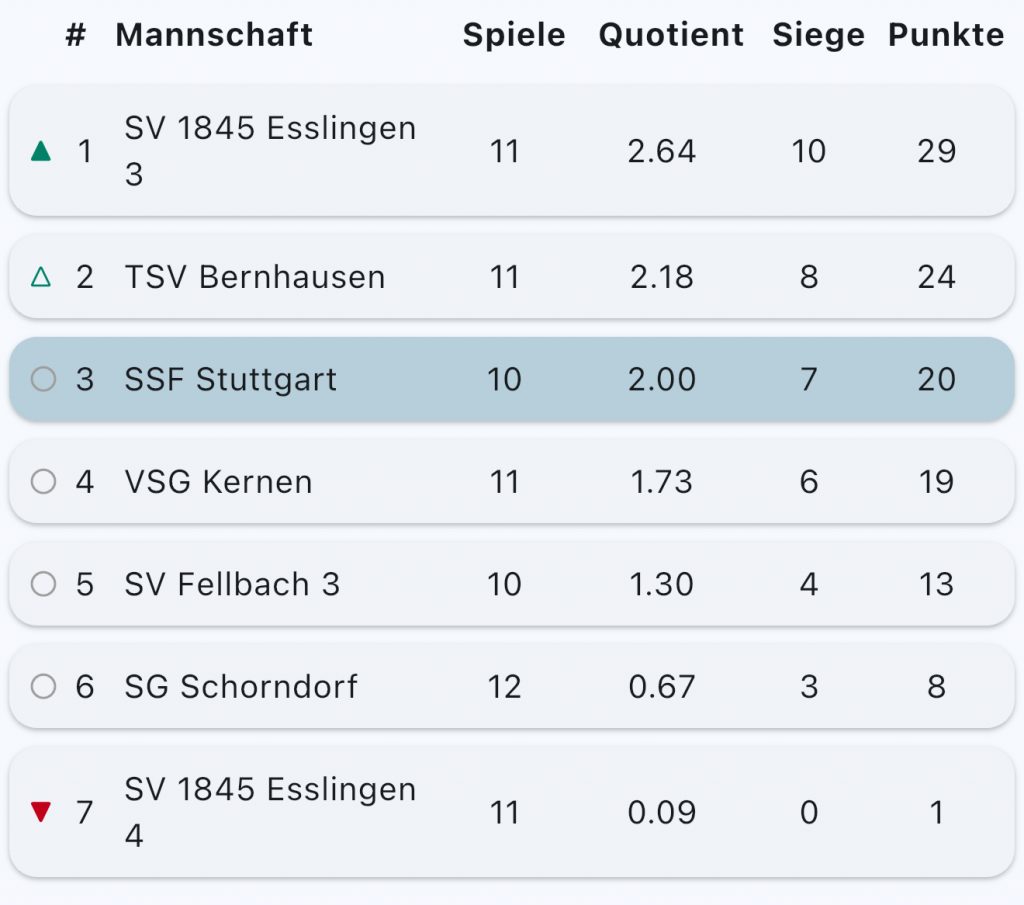This screenshot has width=1024, height=905.
Task: Open the TSV Bernhausen team link
Action: tap(255, 277)
